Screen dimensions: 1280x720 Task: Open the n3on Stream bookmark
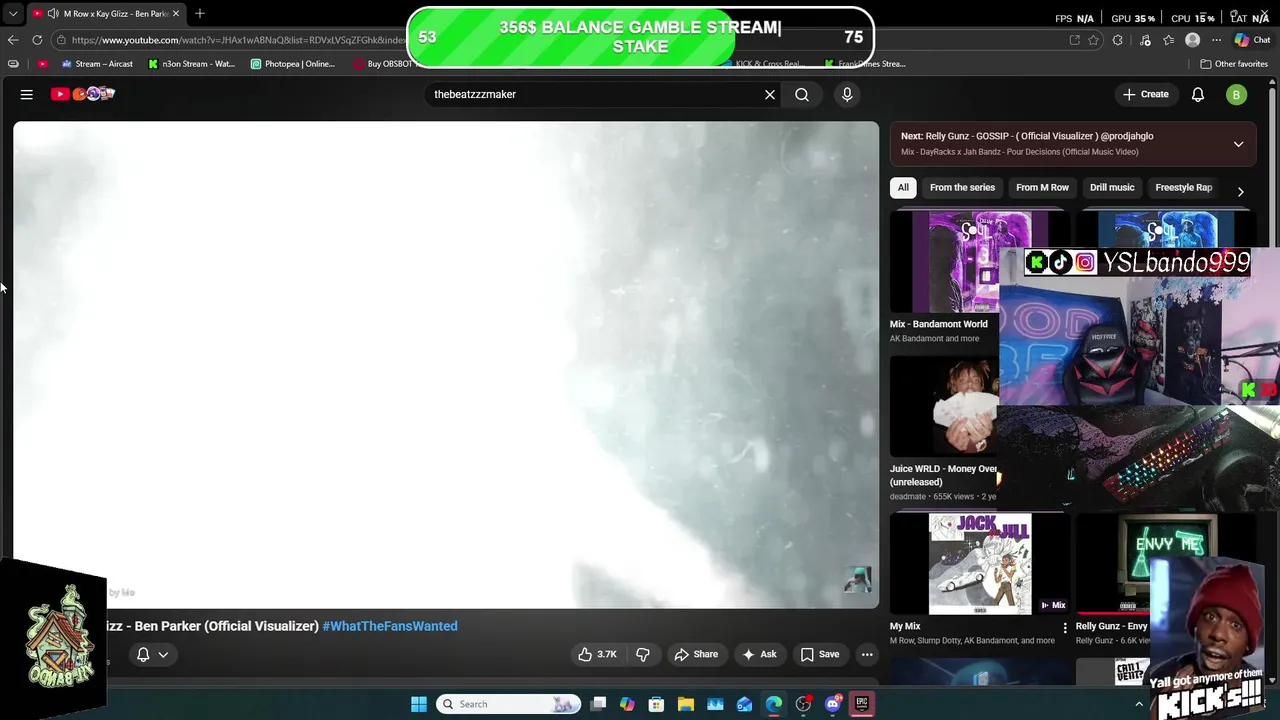(x=191, y=64)
